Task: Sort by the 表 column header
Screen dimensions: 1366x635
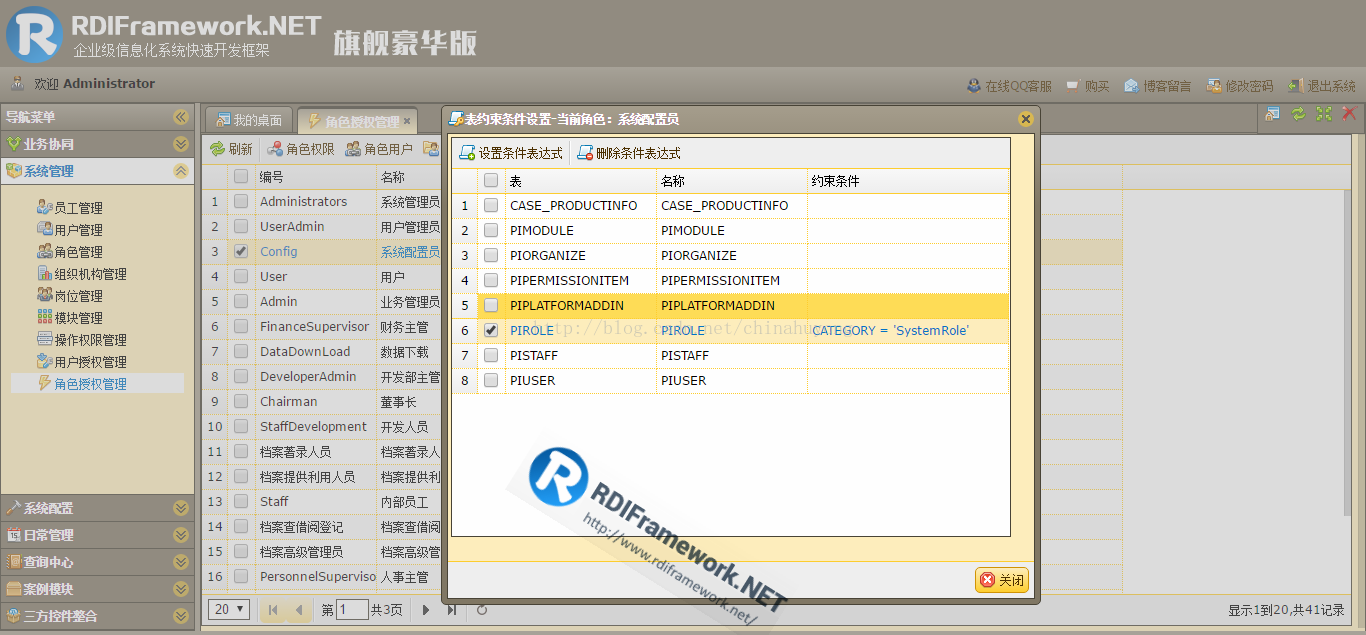Action: click(581, 181)
